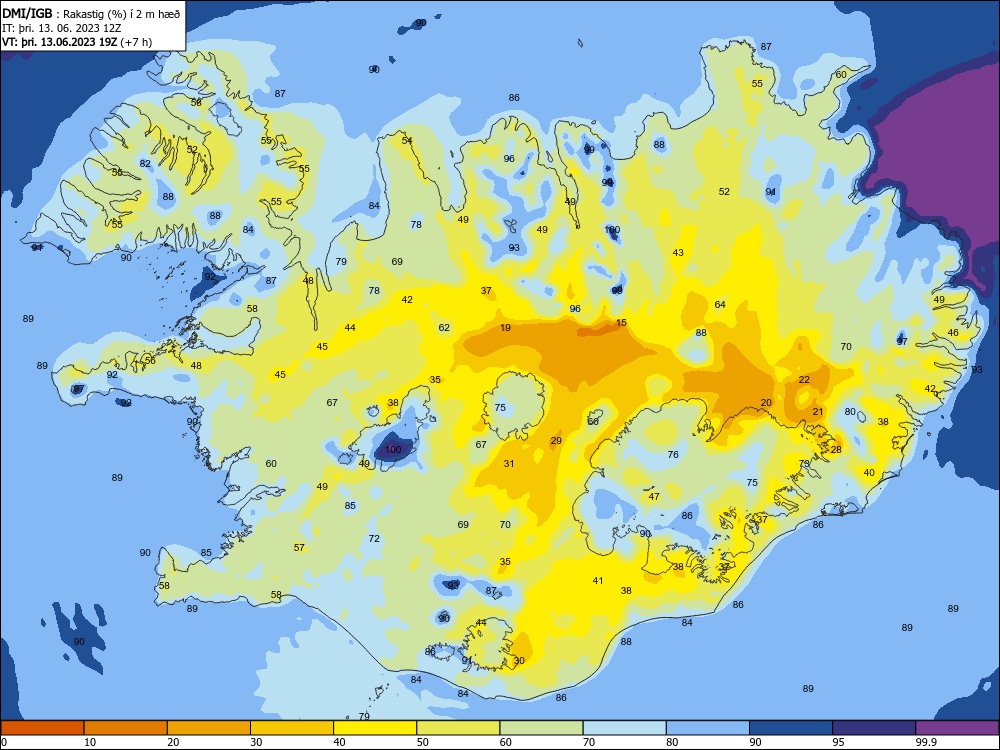1000x750 pixels.
Task: Click the map value '72'
Action: click(374, 539)
